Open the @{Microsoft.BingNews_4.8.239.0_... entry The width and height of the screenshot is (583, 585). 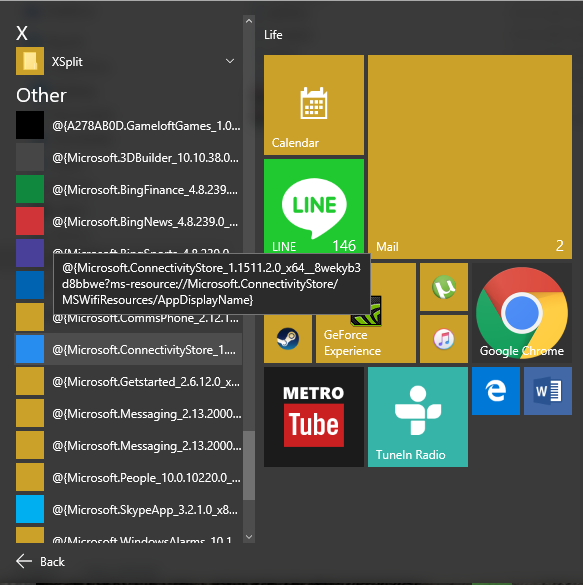click(129, 221)
